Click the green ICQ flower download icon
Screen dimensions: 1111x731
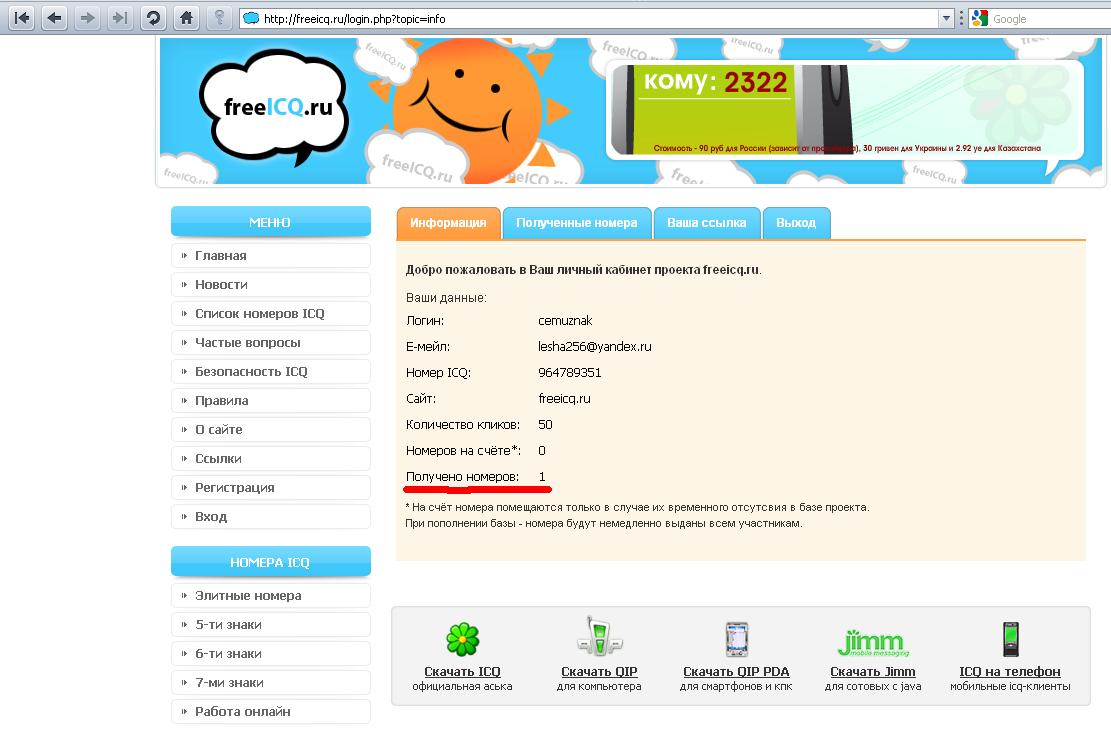[x=463, y=639]
